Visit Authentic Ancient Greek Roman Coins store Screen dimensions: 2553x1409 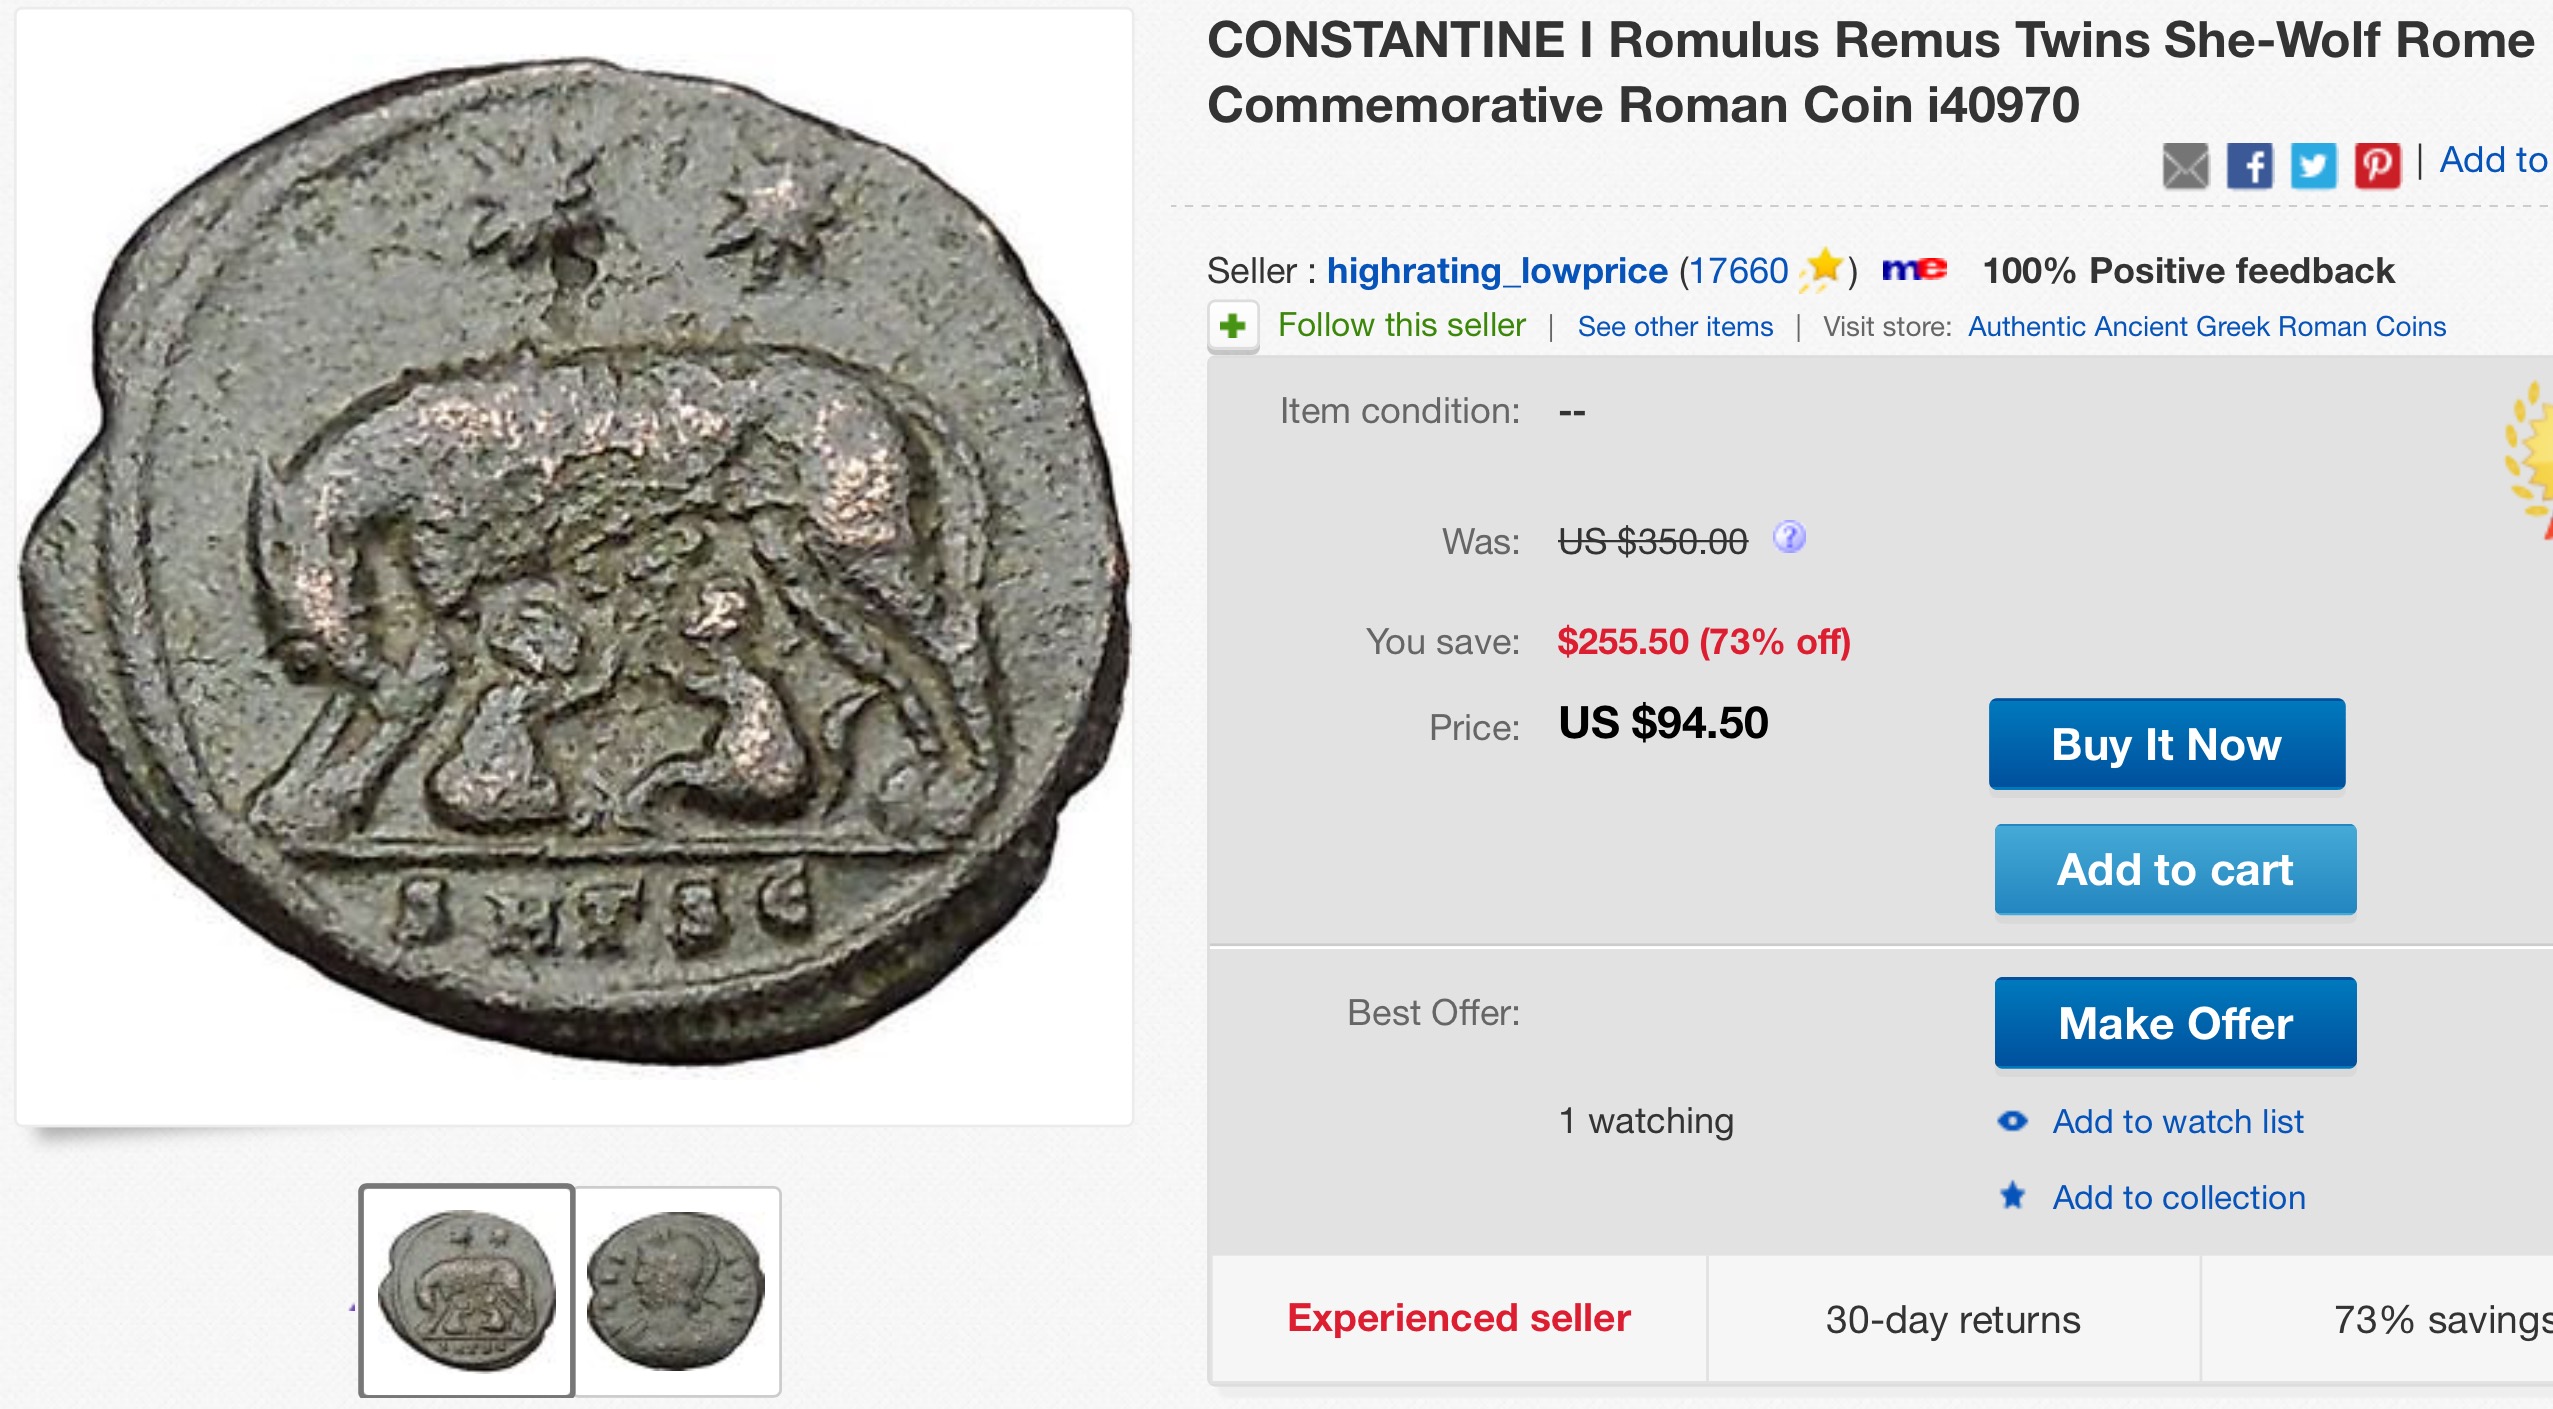pyautogui.click(x=2207, y=327)
